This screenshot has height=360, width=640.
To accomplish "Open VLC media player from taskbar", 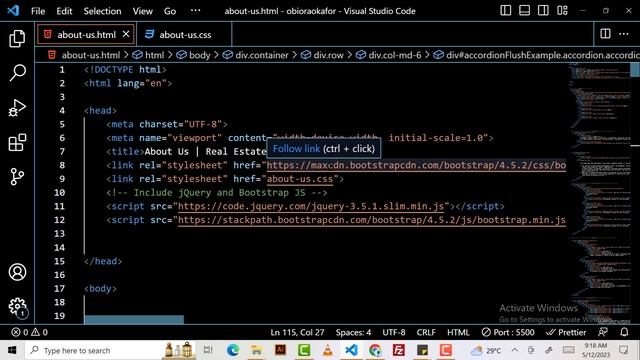I will tap(327, 350).
